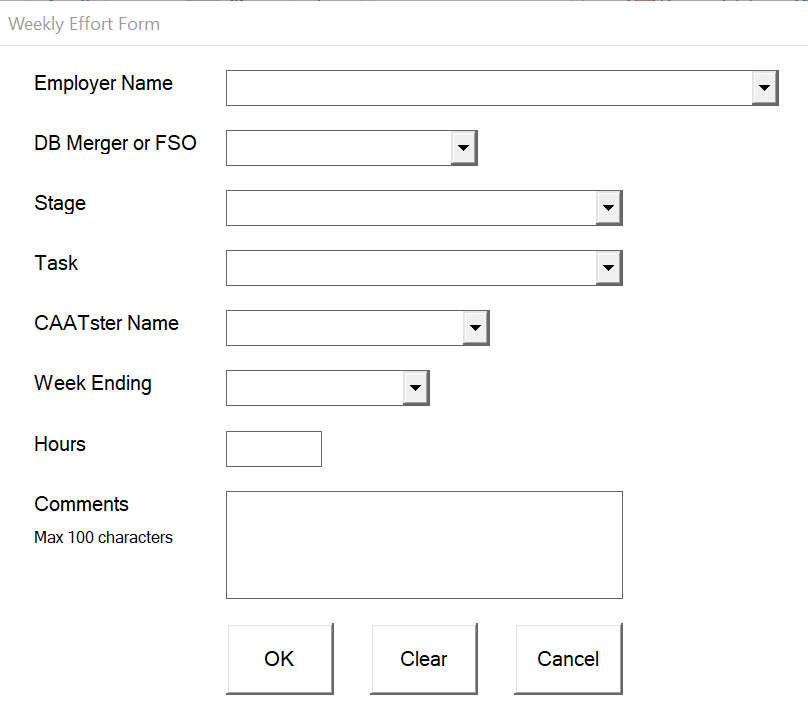Image resolution: width=808 pixels, height=724 pixels.
Task: Open the Week Ending dropdown arrow
Action: (x=416, y=388)
